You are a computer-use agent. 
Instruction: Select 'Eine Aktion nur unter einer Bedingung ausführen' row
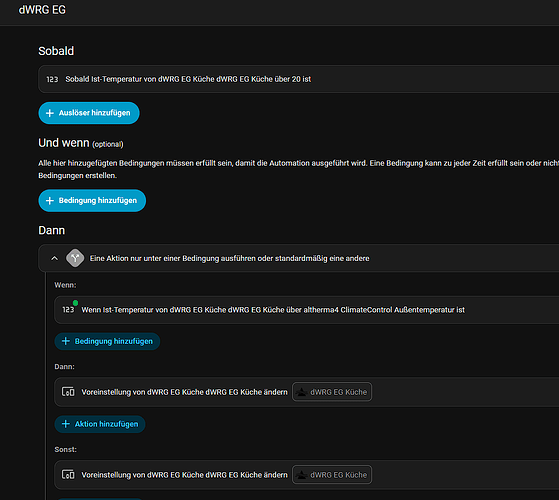[298, 258]
